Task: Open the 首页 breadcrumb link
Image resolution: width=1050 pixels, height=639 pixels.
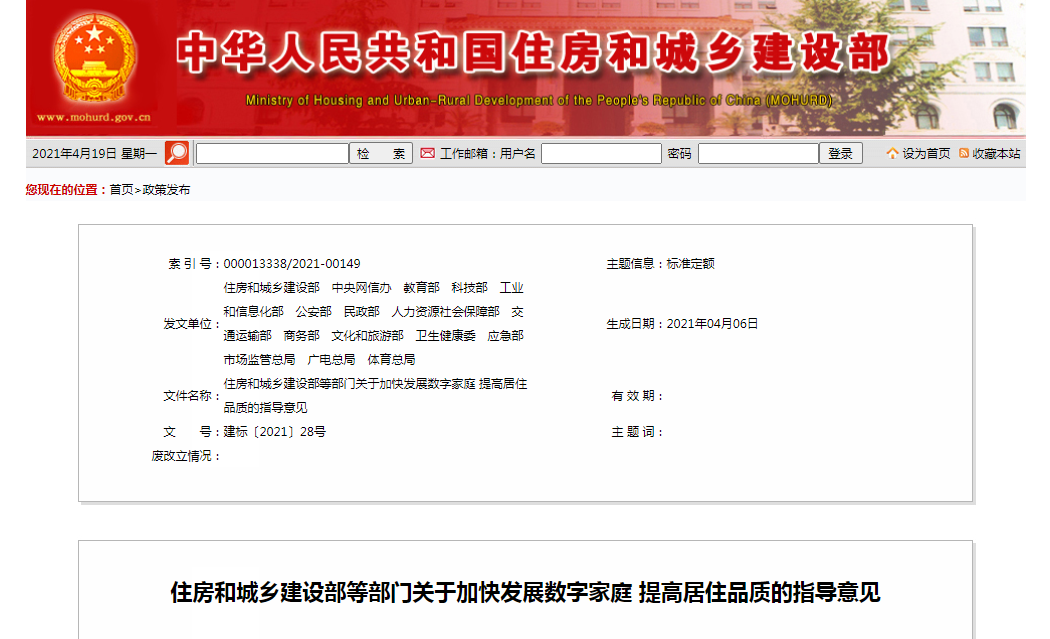Action: pyautogui.click(x=121, y=190)
